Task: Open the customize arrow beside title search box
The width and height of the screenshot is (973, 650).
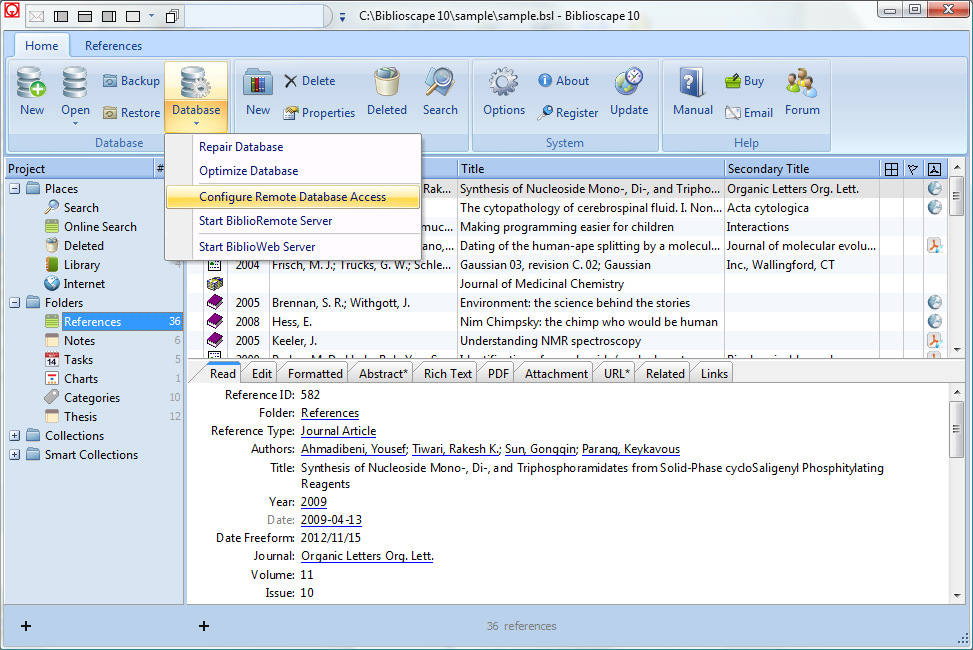Action: 343,17
